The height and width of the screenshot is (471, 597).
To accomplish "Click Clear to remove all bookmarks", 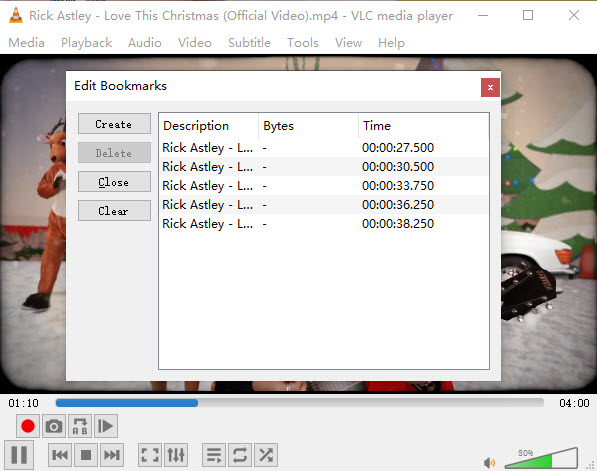I will 114,211.
